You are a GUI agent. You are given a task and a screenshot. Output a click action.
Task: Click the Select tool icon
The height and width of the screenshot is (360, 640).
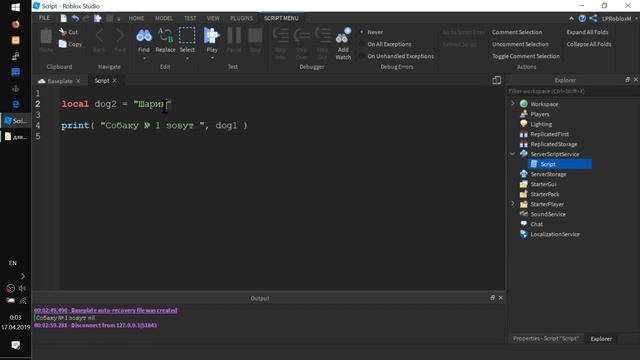[x=187, y=36]
